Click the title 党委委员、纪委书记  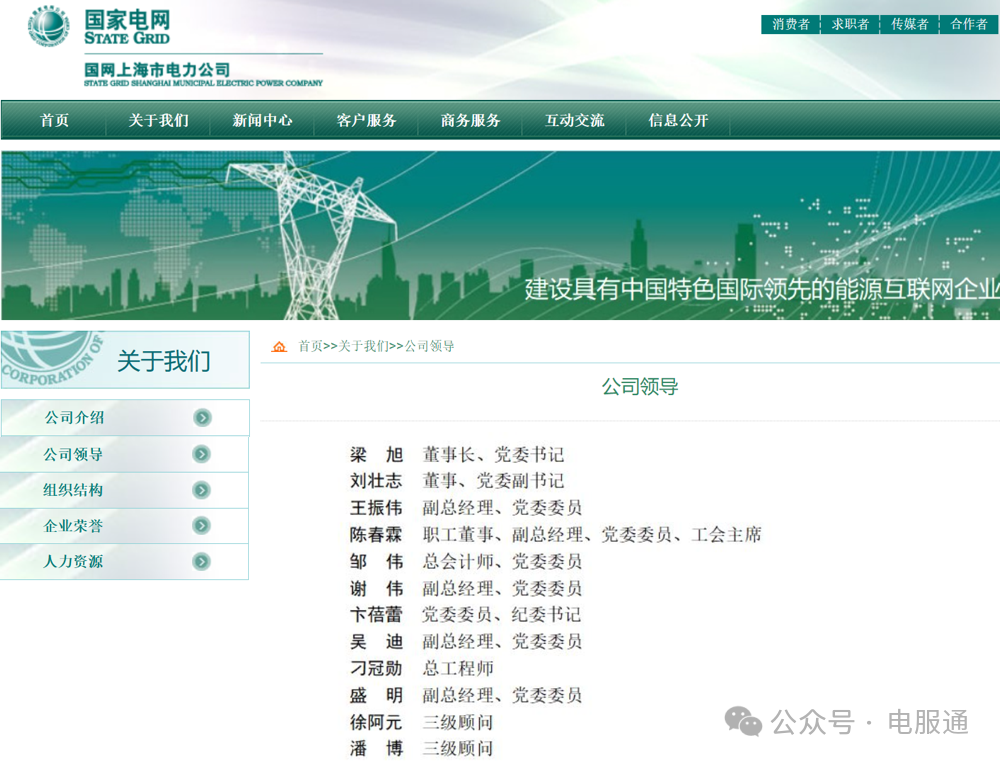point(502,615)
